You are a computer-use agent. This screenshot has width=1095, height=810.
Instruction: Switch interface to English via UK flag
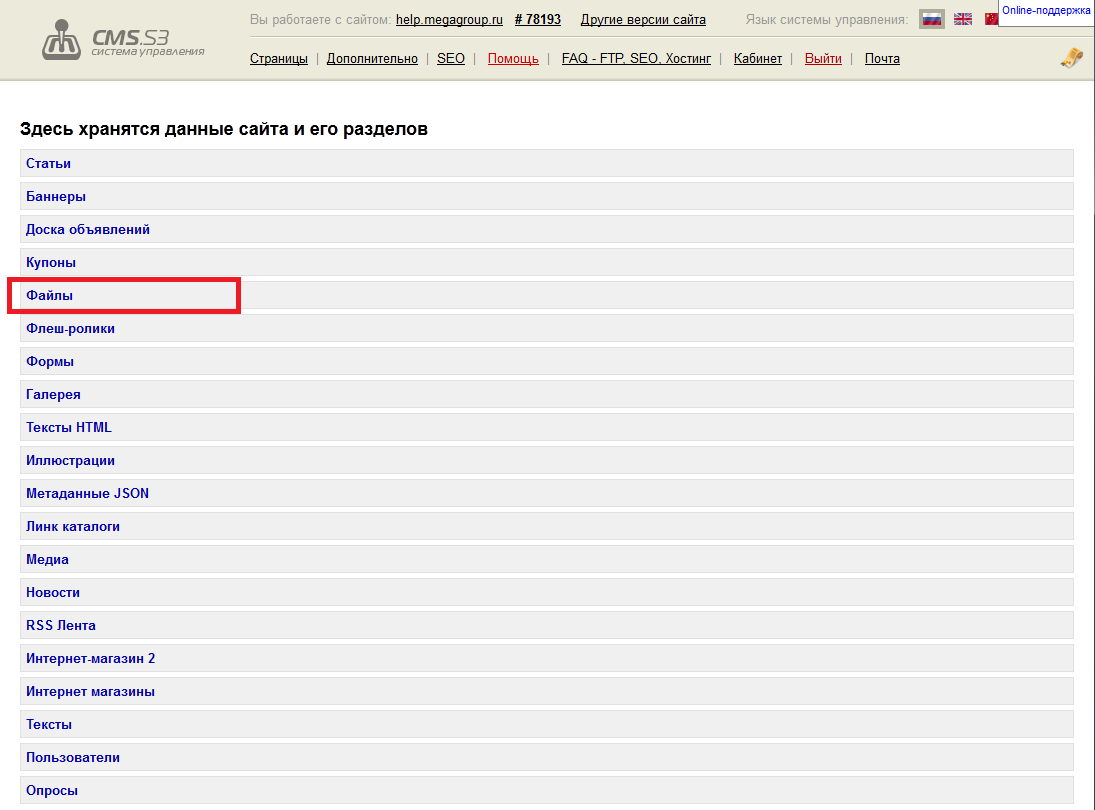click(x=962, y=19)
